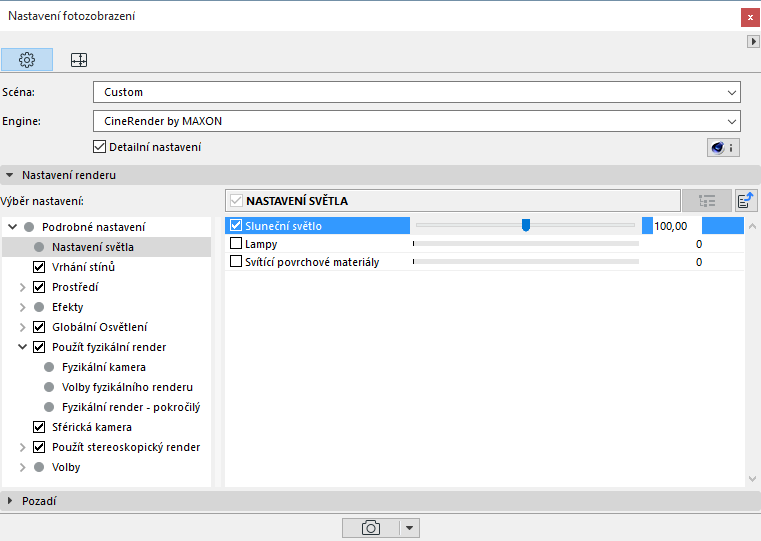Image resolution: width=761 pixels, height=541 pixels.
Task: Collapse the Nastavení renderu section
Action: [x=10, y=175]
